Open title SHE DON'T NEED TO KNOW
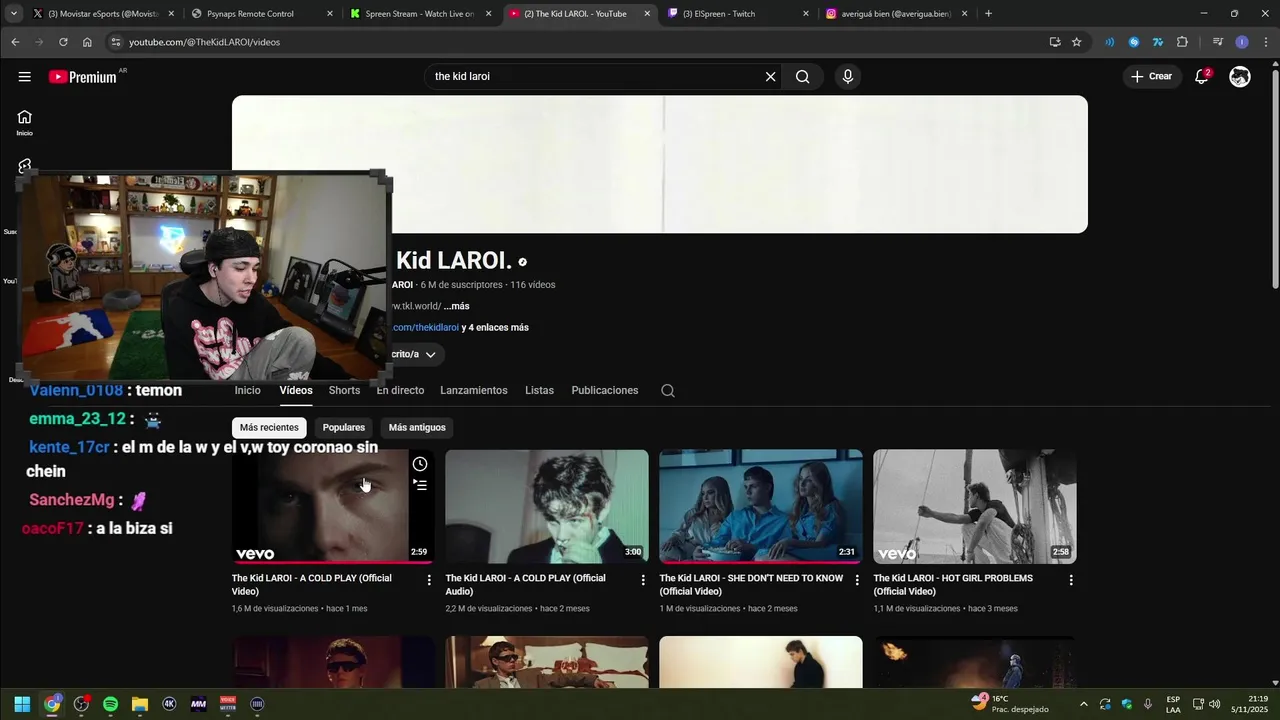This screenshot has height=720, width=1280. (x=751, y=585)
